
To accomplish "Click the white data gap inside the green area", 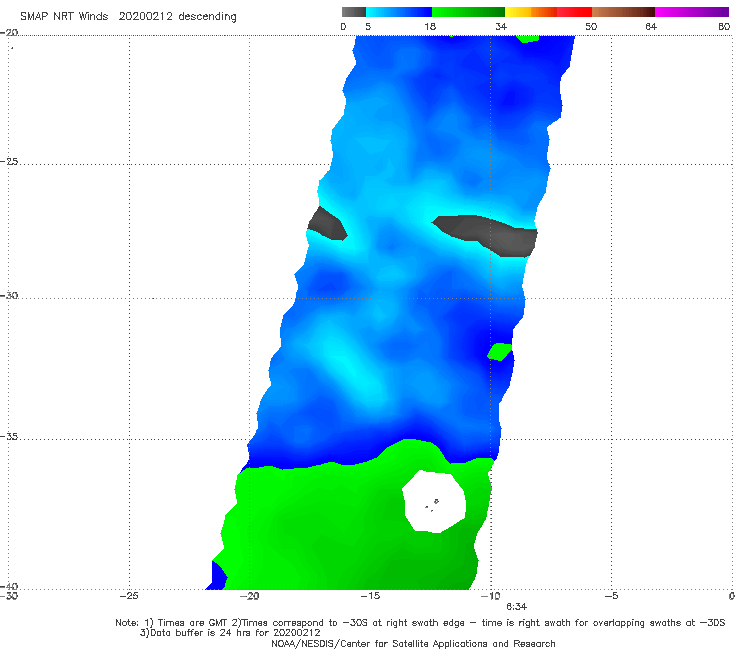I will tap(434, 502).
